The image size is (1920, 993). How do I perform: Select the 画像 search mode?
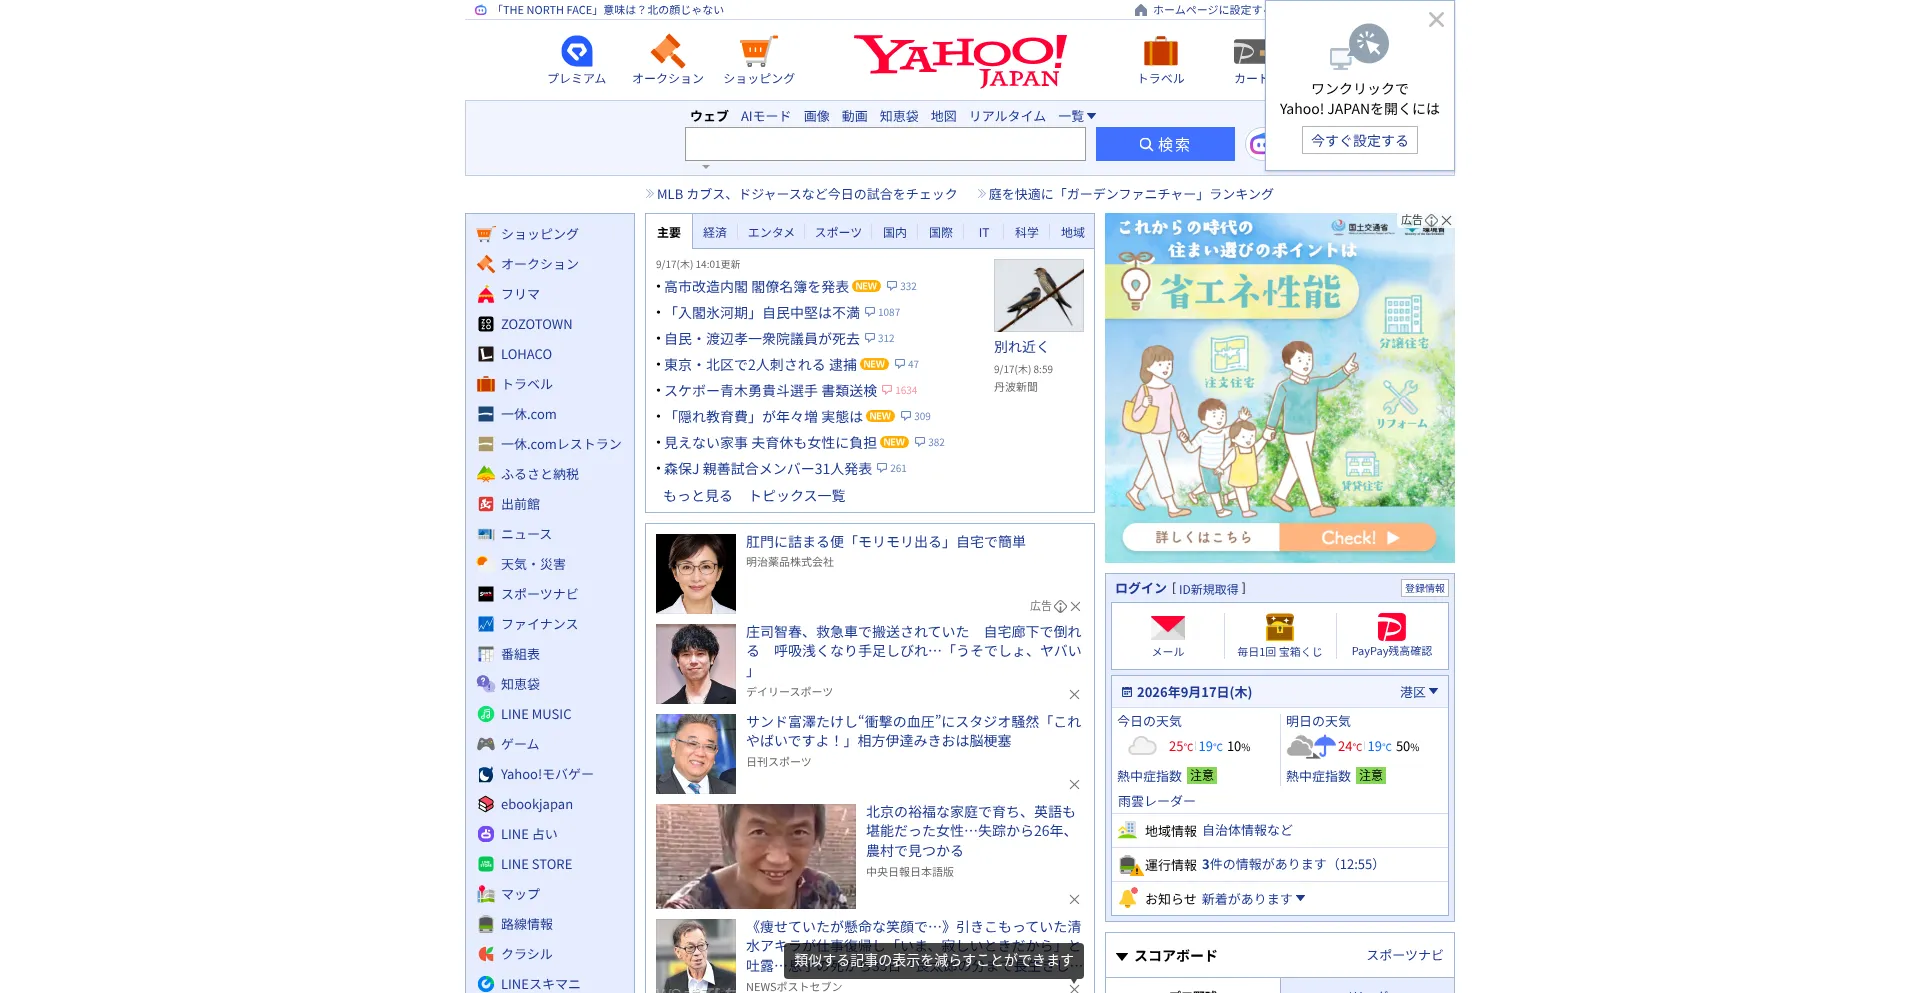pyautogui.click(x=816, y=116)
